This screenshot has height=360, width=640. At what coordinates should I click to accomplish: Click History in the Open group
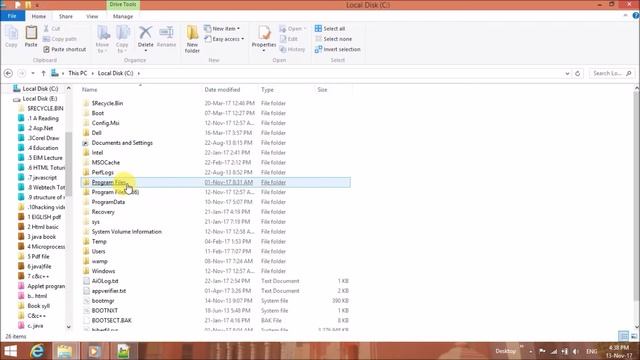(292, 49)
